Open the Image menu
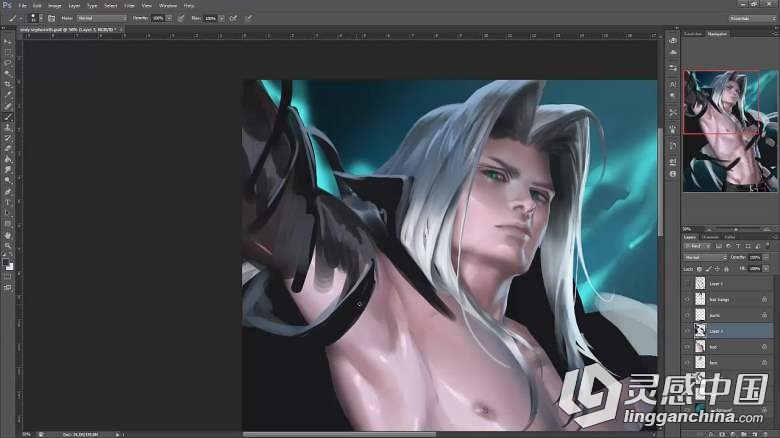This screenshot has width=780, height=438. click(x=54, y=5)
